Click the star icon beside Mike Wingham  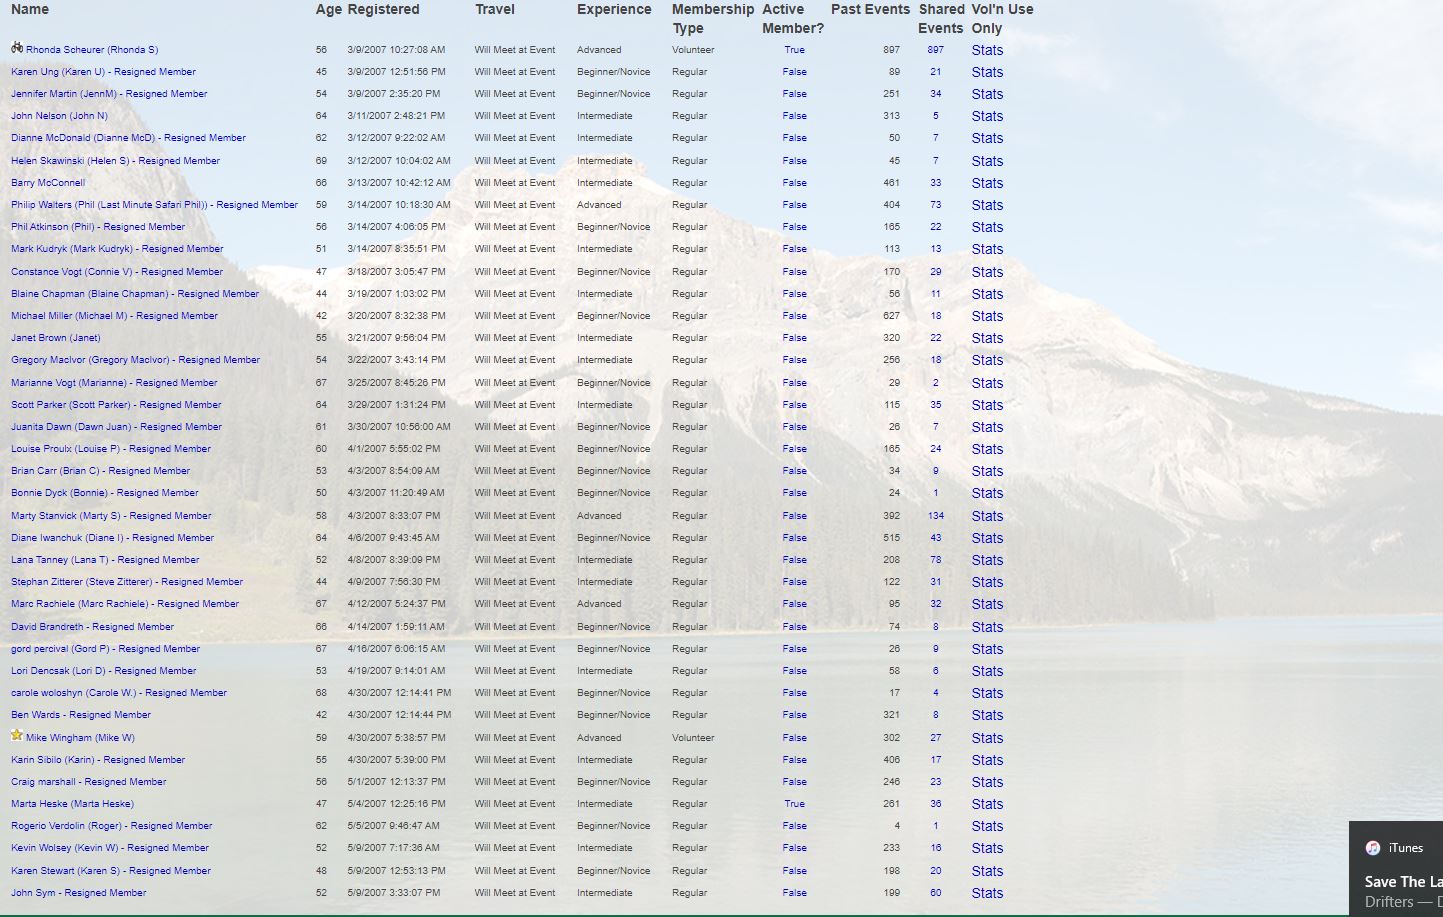[x=17, y=735]
